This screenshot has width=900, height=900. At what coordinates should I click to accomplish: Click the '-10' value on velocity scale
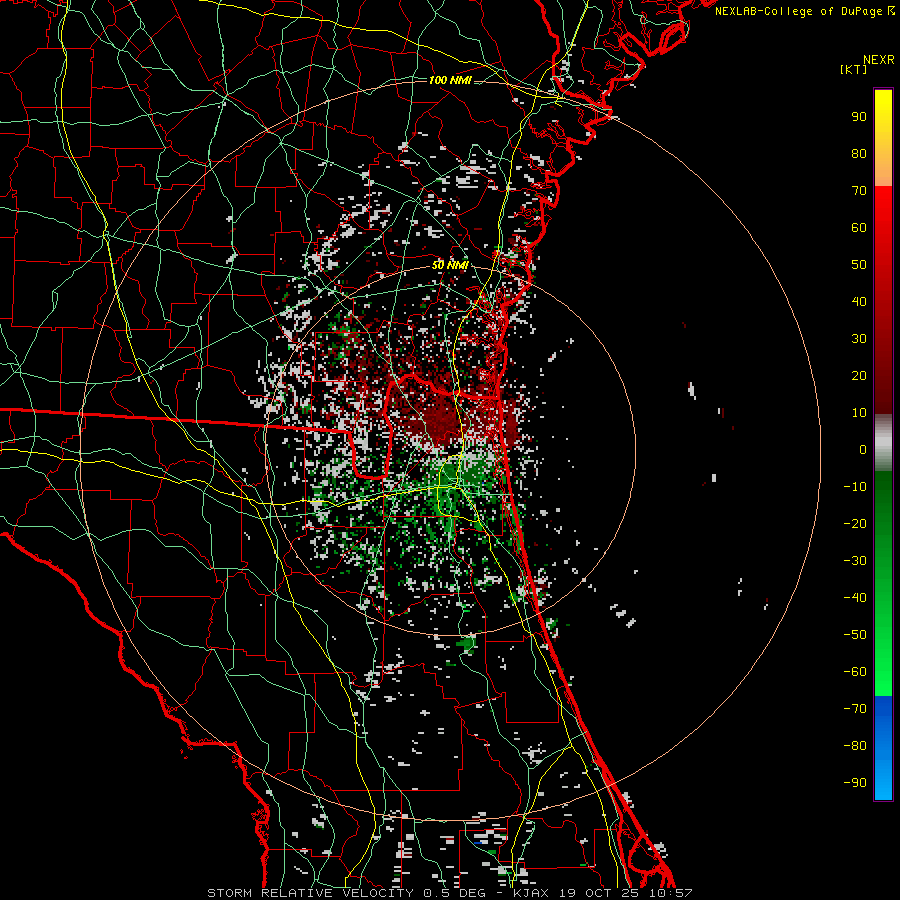point(855,487)
